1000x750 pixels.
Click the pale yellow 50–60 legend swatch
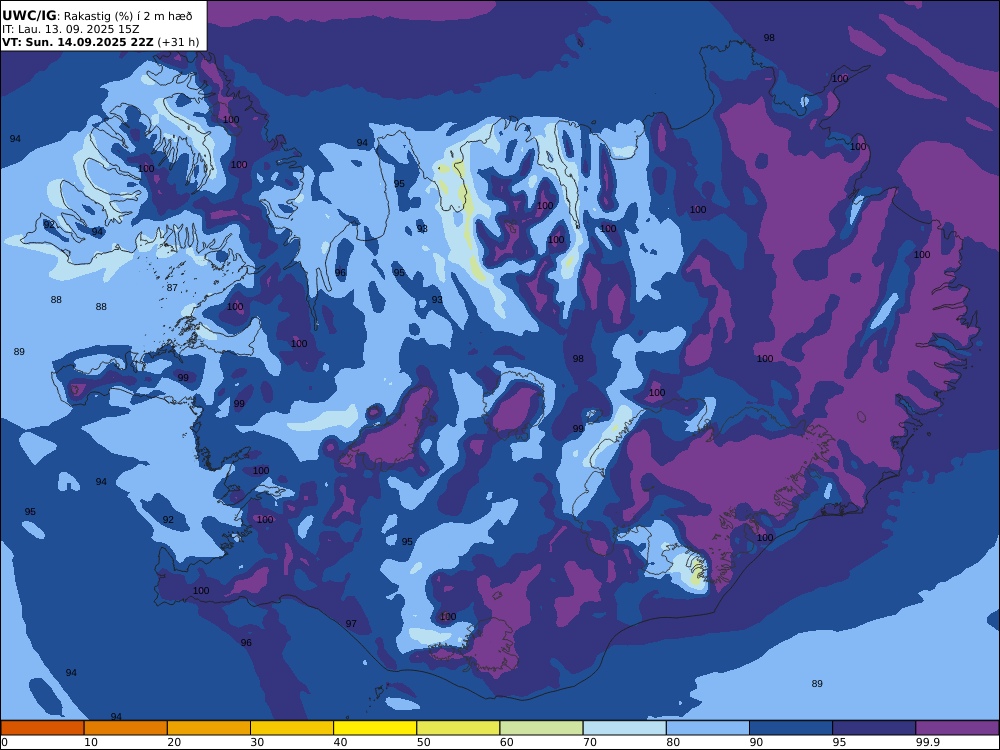[x=458, y=728]
